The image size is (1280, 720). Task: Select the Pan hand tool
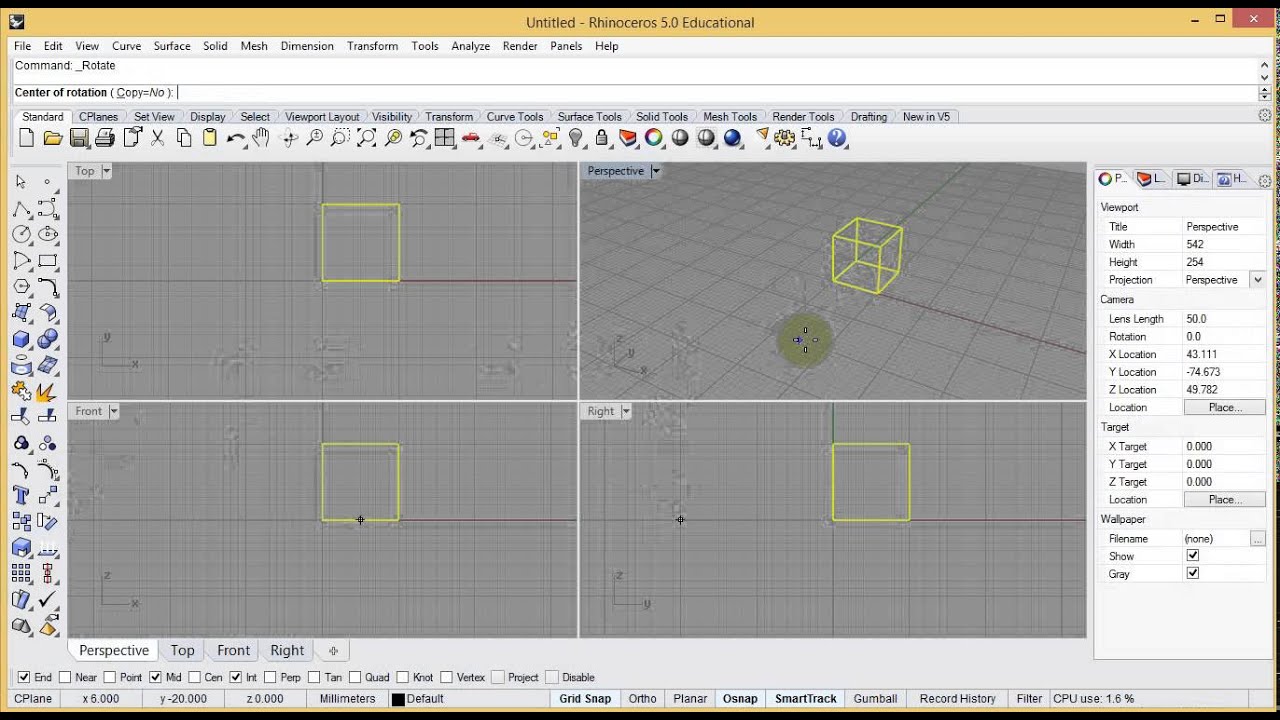coord(261,138)
